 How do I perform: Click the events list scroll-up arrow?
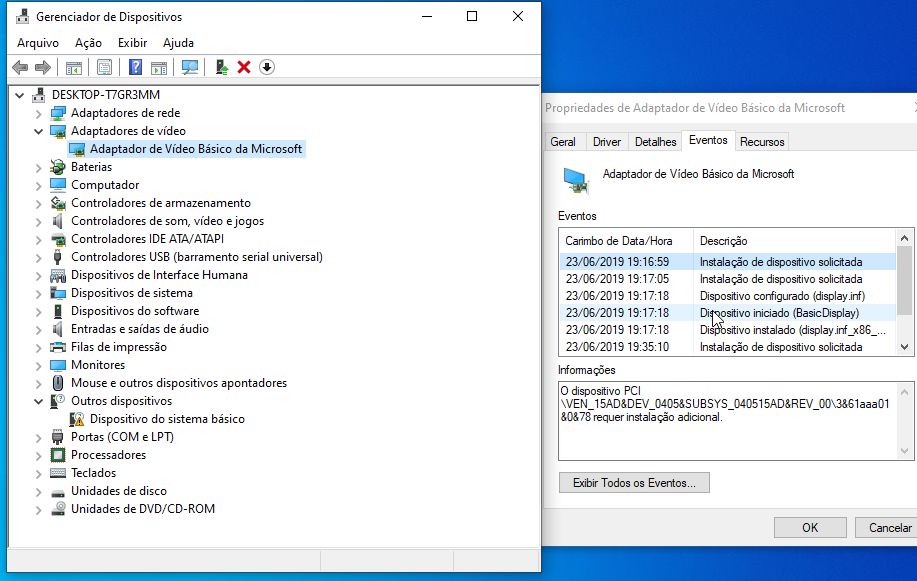click(x=905, y=238)
